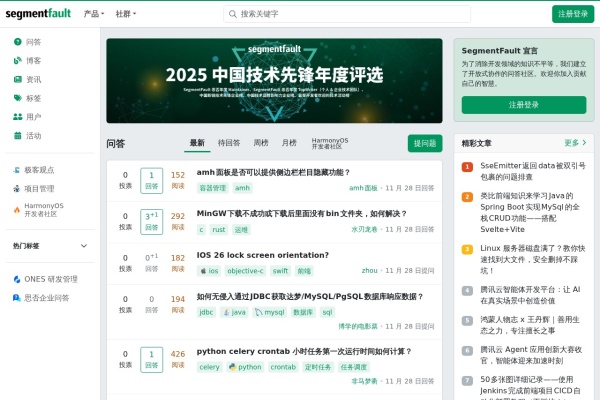Open the 活动 sidebar icon
600x400 pixels.
[18, 135]
